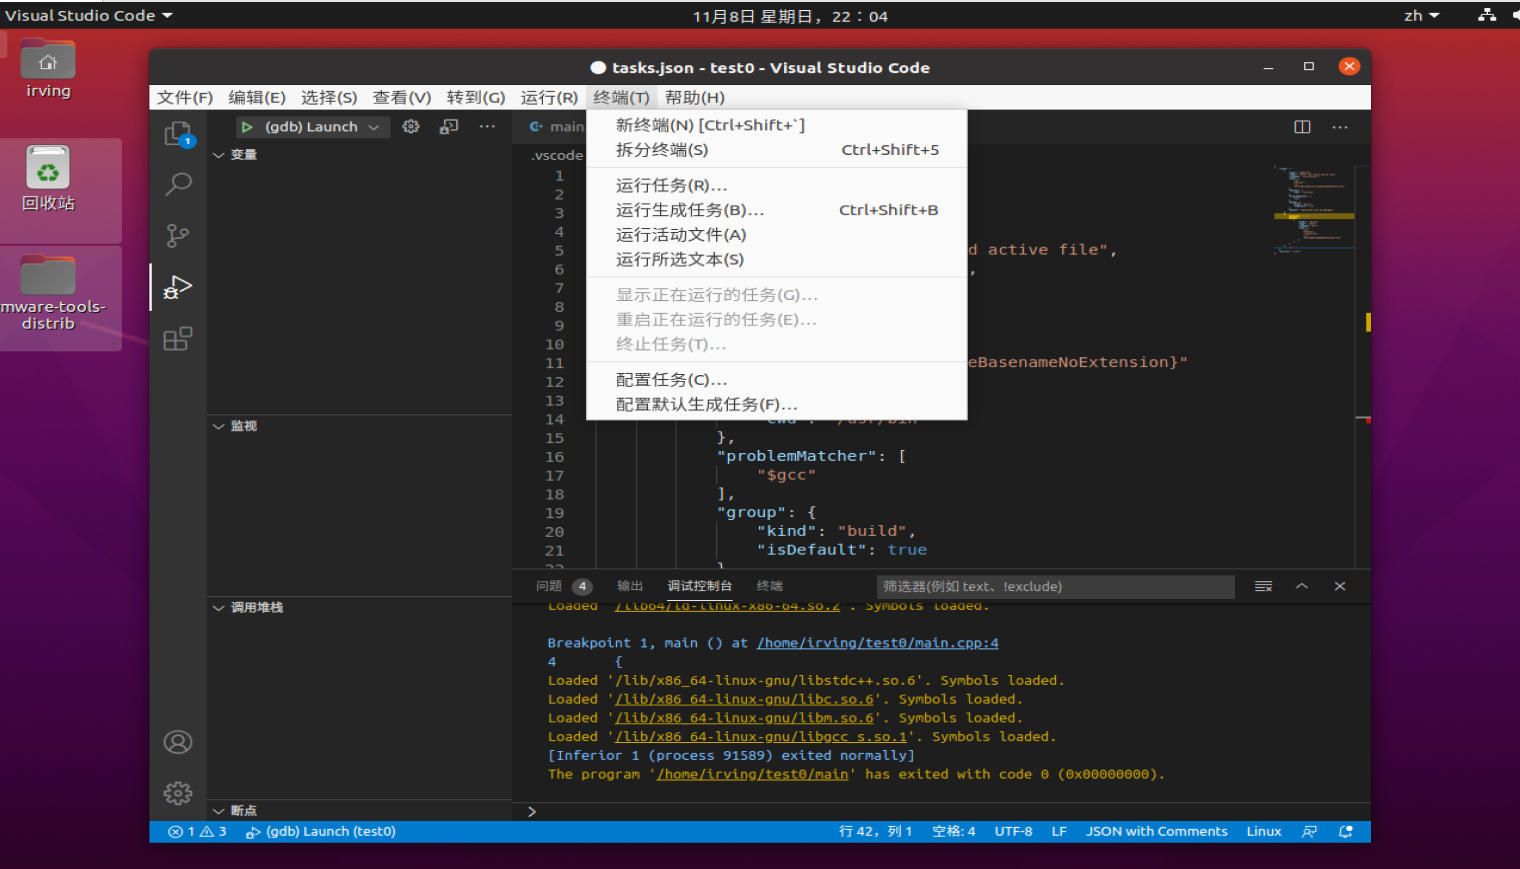The width and height of the screenshot is (1520, 869).
Task: Maximize the bottom panel with the chevron
Action: tap(1302, 586)
